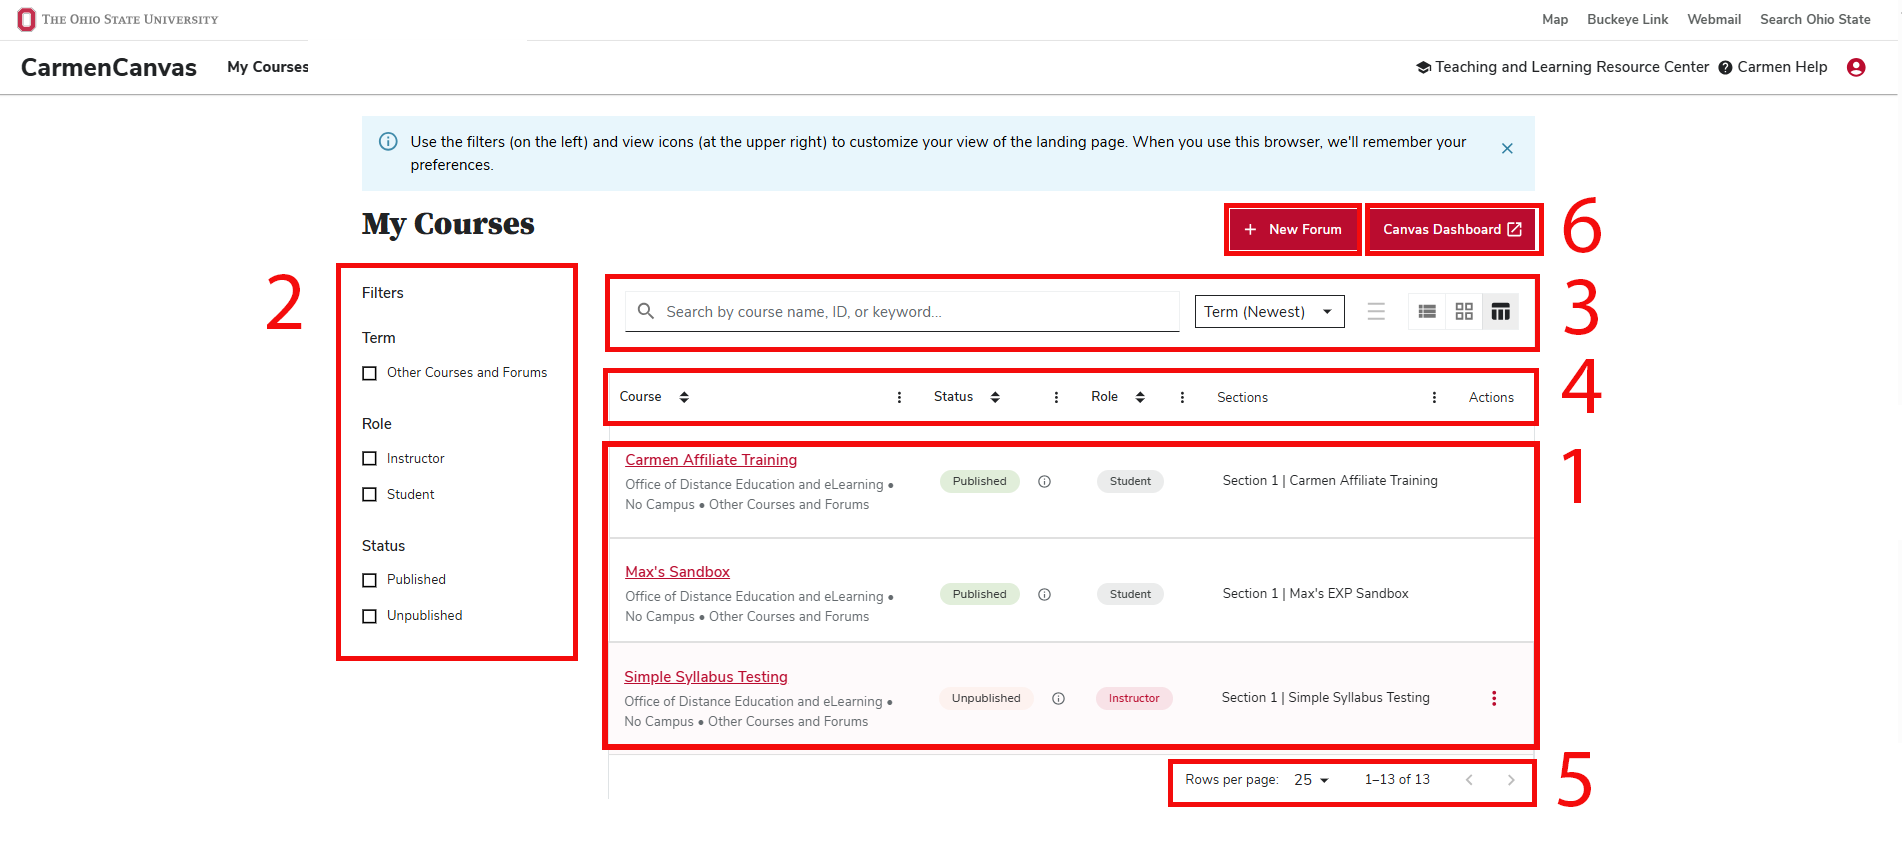Screen dimensions: 1902x866
Task: Click the Instructor role badge
Action: pyautogui.click(x=1134, y=698)
